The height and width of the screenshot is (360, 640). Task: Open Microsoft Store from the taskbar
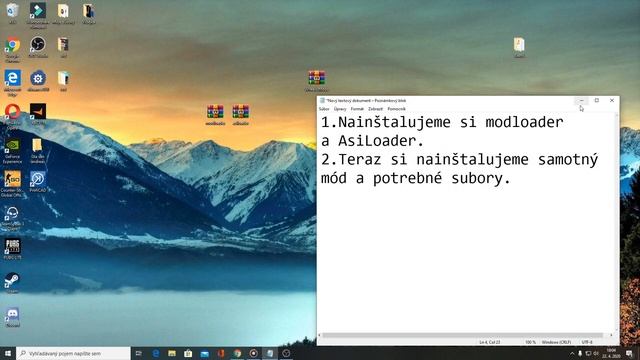188,353
